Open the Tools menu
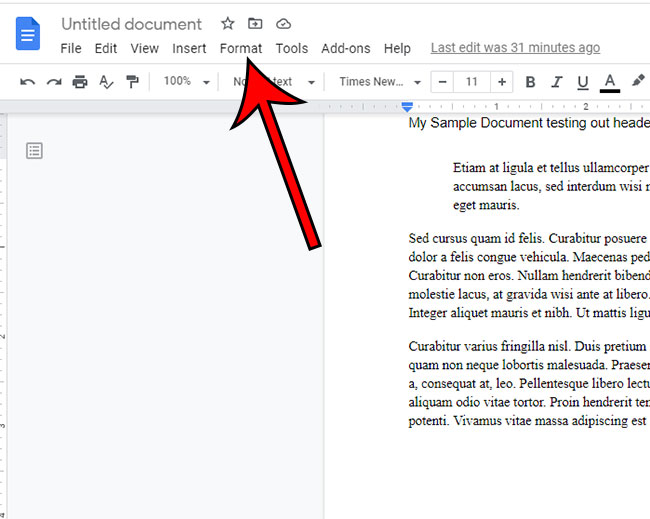This screenshot has height=519, width=650. [292, 48]
